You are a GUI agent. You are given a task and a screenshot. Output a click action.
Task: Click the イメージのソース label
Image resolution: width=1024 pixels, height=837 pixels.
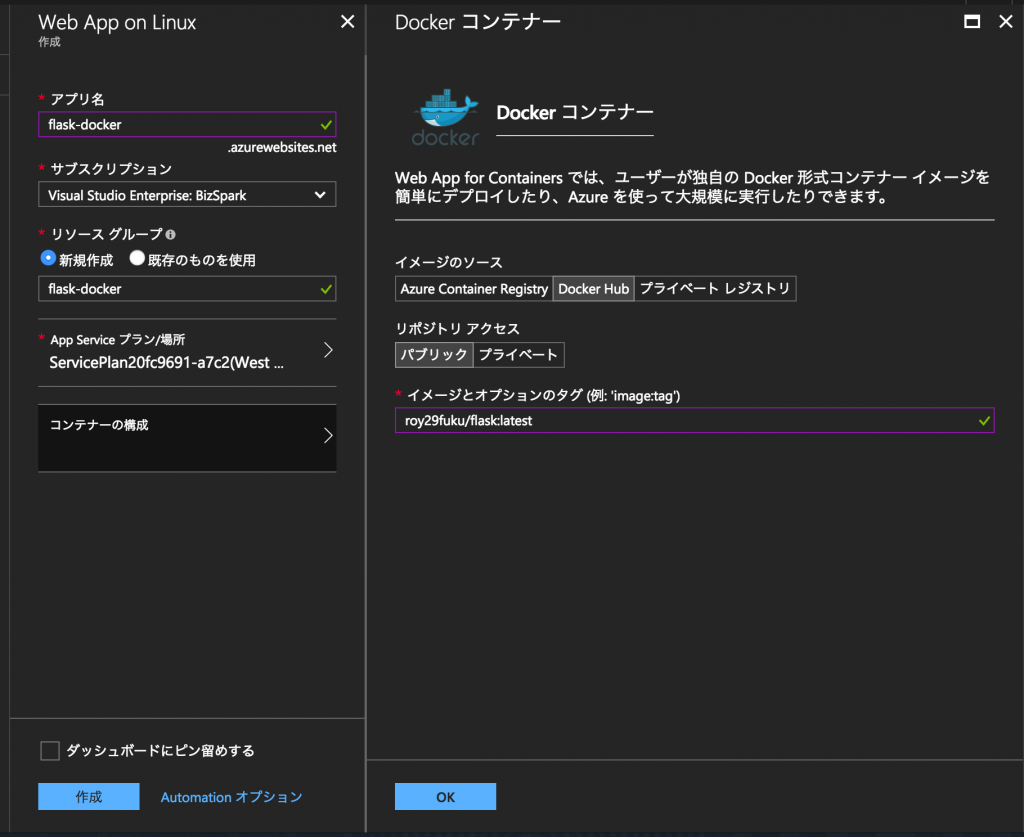(x=449, y=262)
